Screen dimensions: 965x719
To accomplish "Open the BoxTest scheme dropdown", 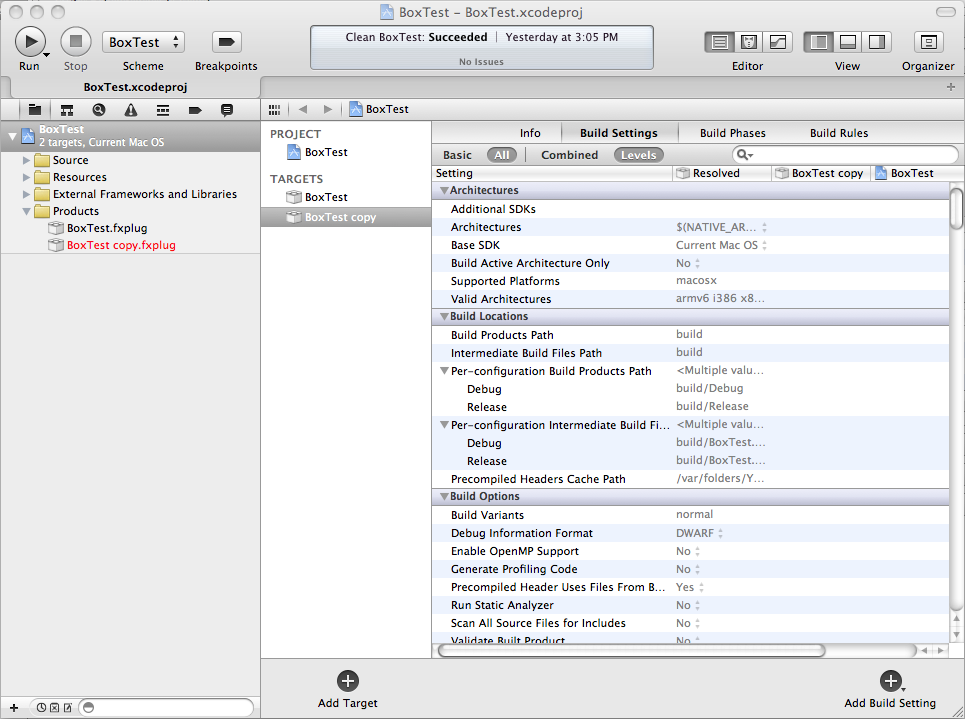I will [143, 42].
